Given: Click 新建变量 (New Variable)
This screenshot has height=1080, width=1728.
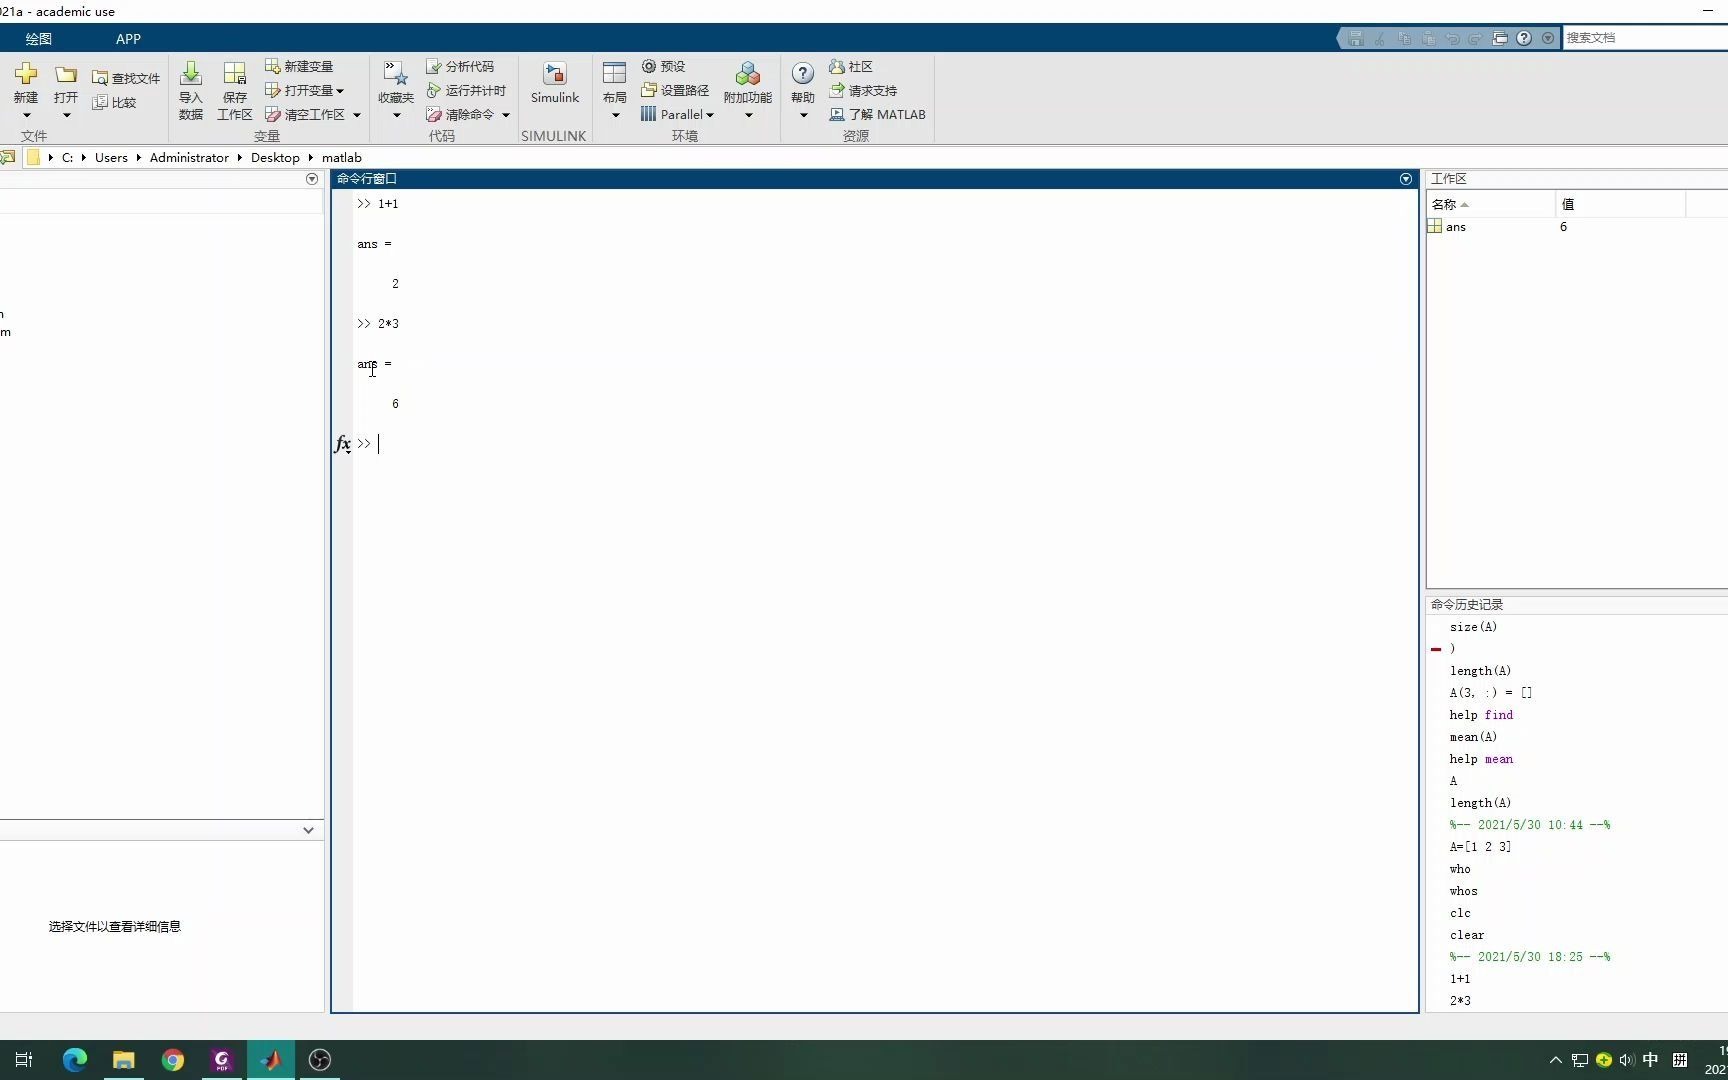Looking at the screenshot, I should point(299,66).
